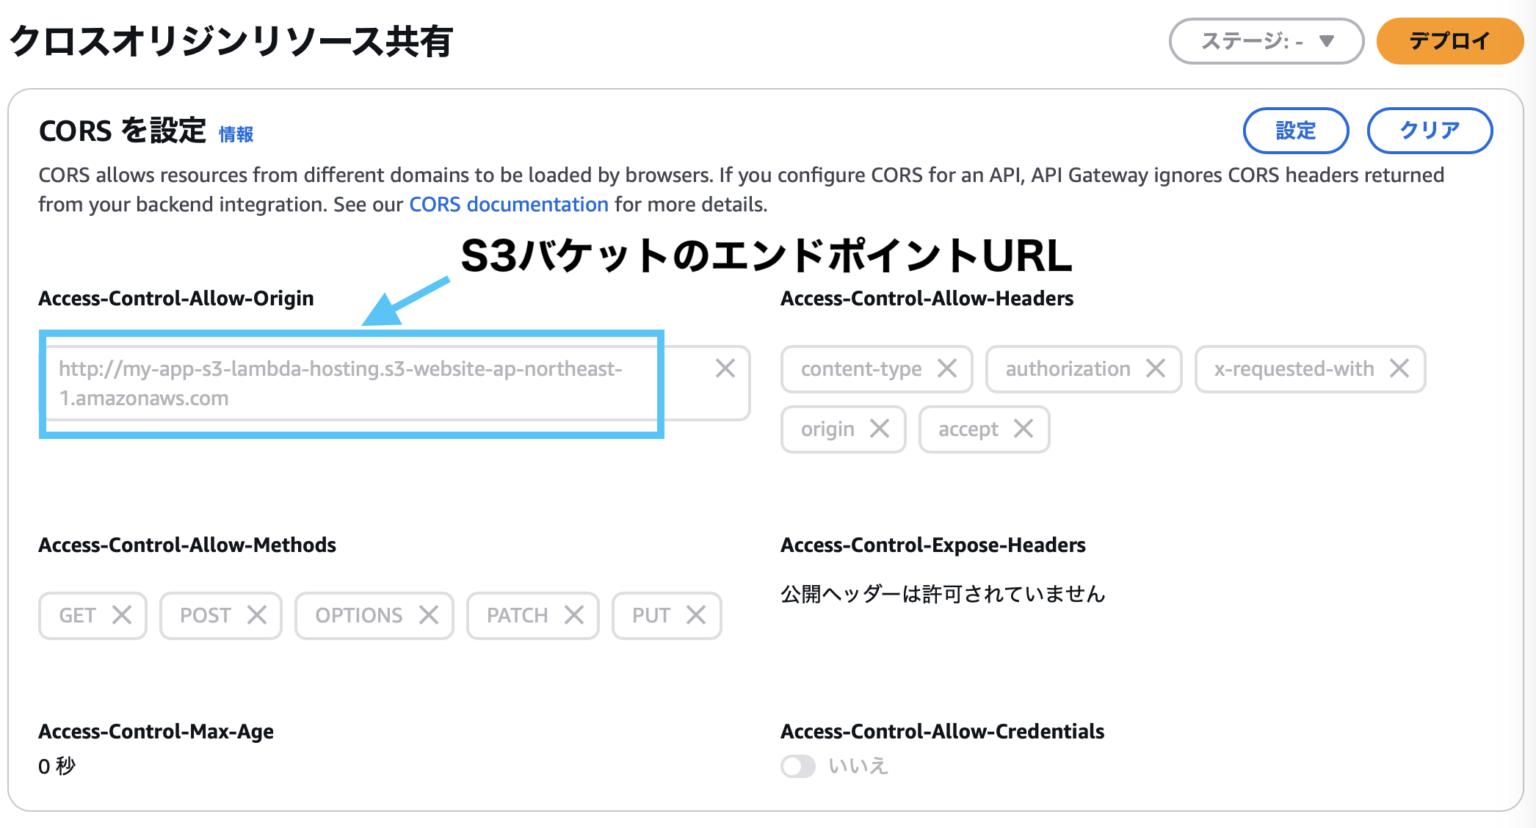The height and width of the screenshot is (828, 1536).
Task: Remove the POST method tag
Action: (x=258, y=615)
